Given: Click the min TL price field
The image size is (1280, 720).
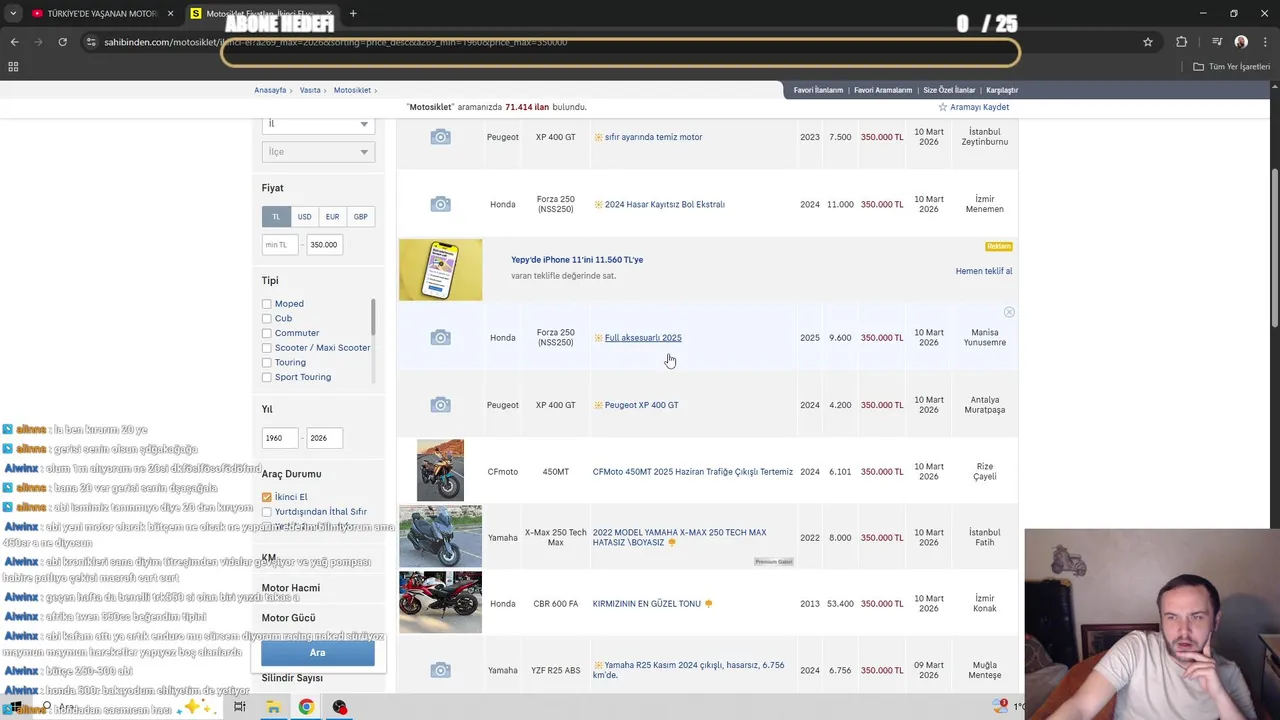Looking at the screenshot, I should point(281,245).
